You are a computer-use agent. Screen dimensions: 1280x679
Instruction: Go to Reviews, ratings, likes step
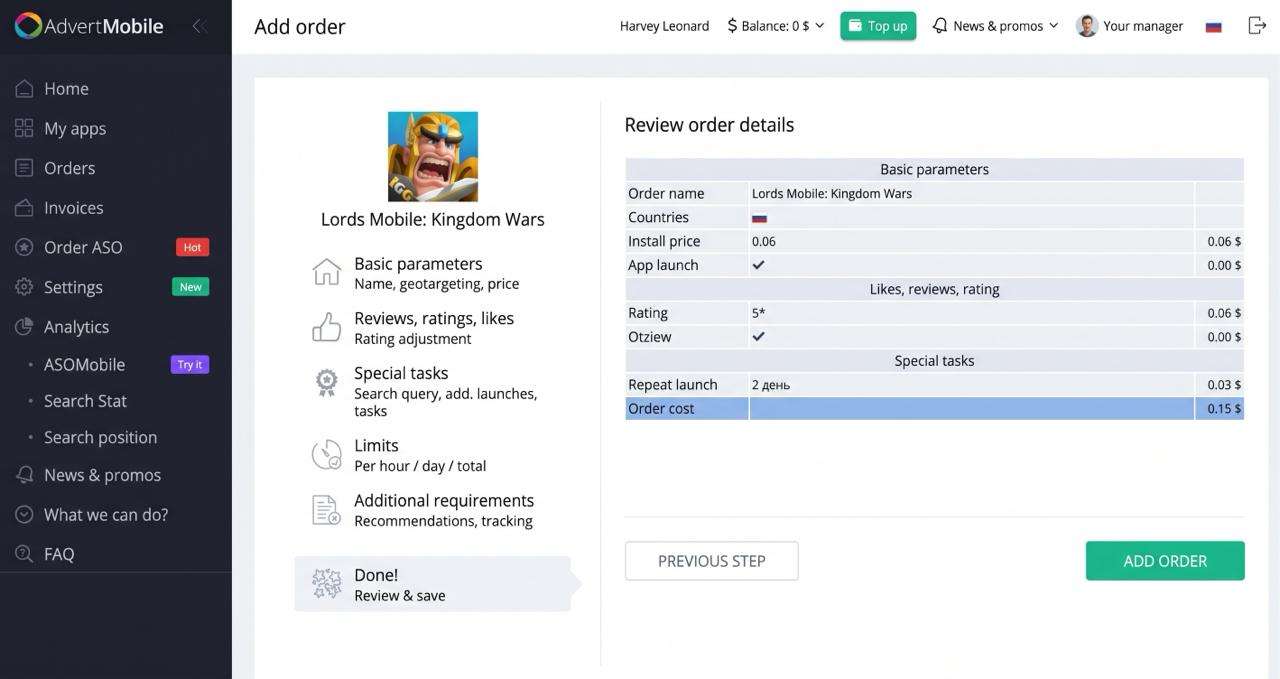tap(433, 328)
